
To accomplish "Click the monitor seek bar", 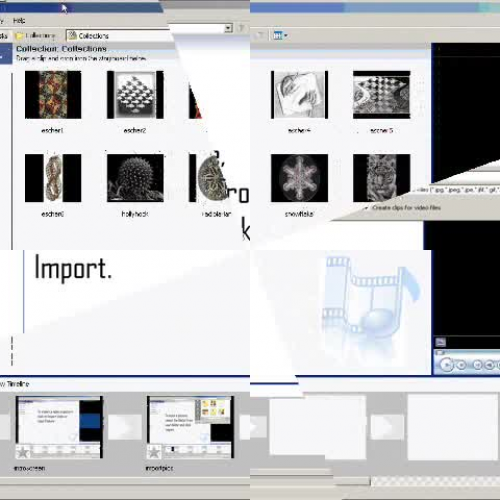I will tap(467, 352).
